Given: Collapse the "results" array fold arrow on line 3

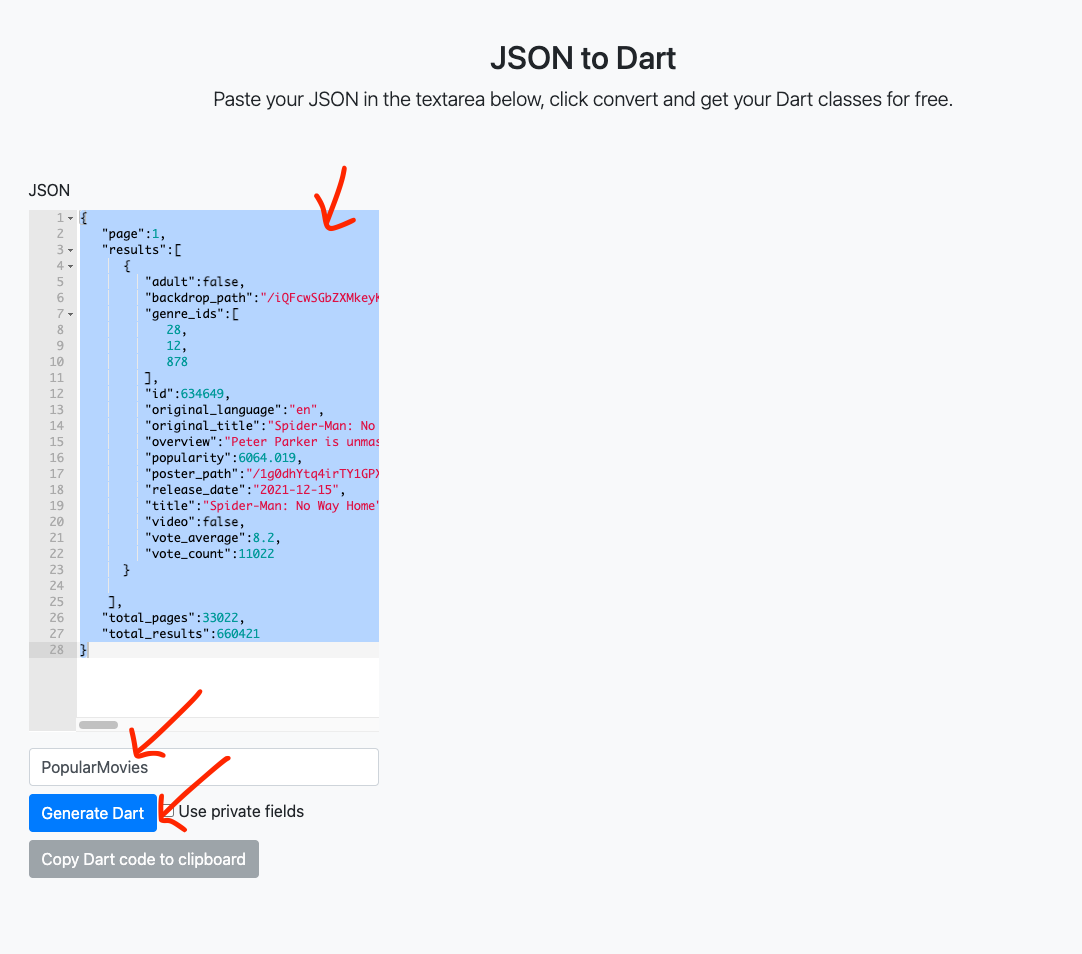Looking at the screenshot, I should coord(70,250).
